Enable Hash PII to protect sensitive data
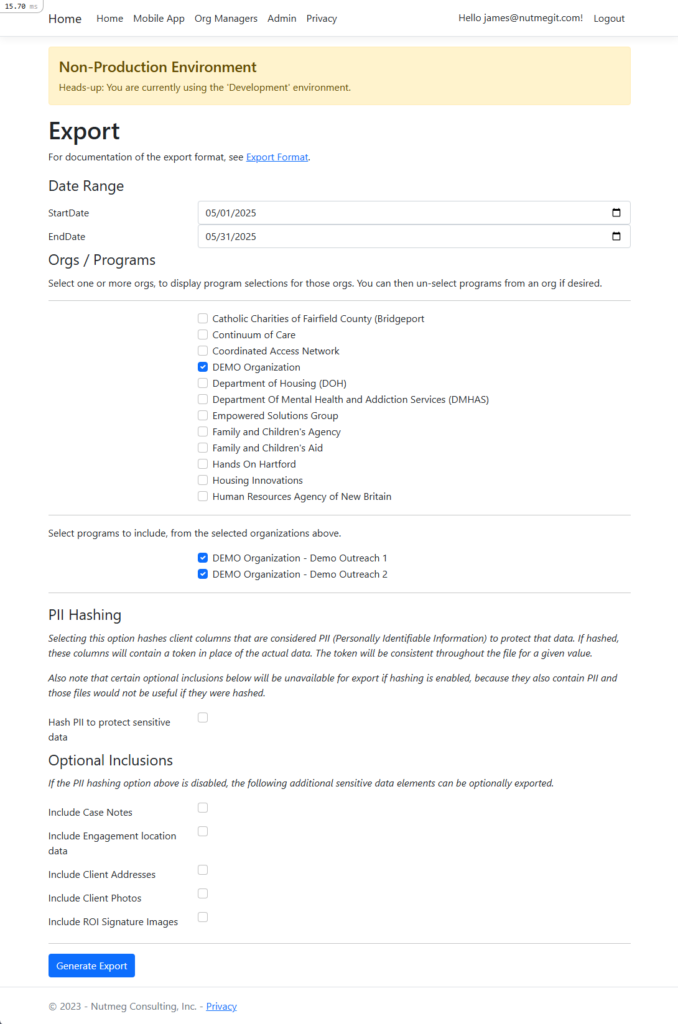678x1024 pixels. click(203, 717)
